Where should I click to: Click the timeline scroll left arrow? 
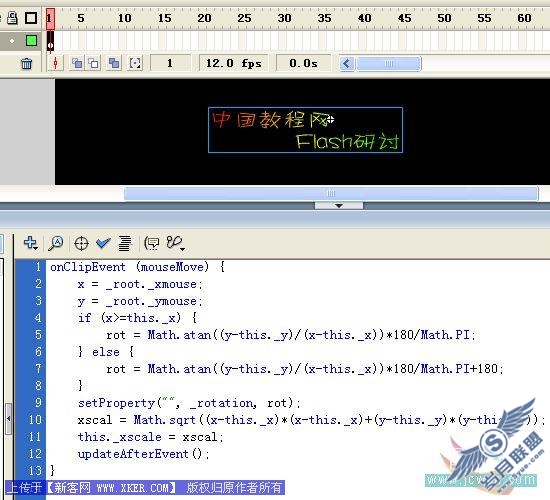click(x=347, y=64)
